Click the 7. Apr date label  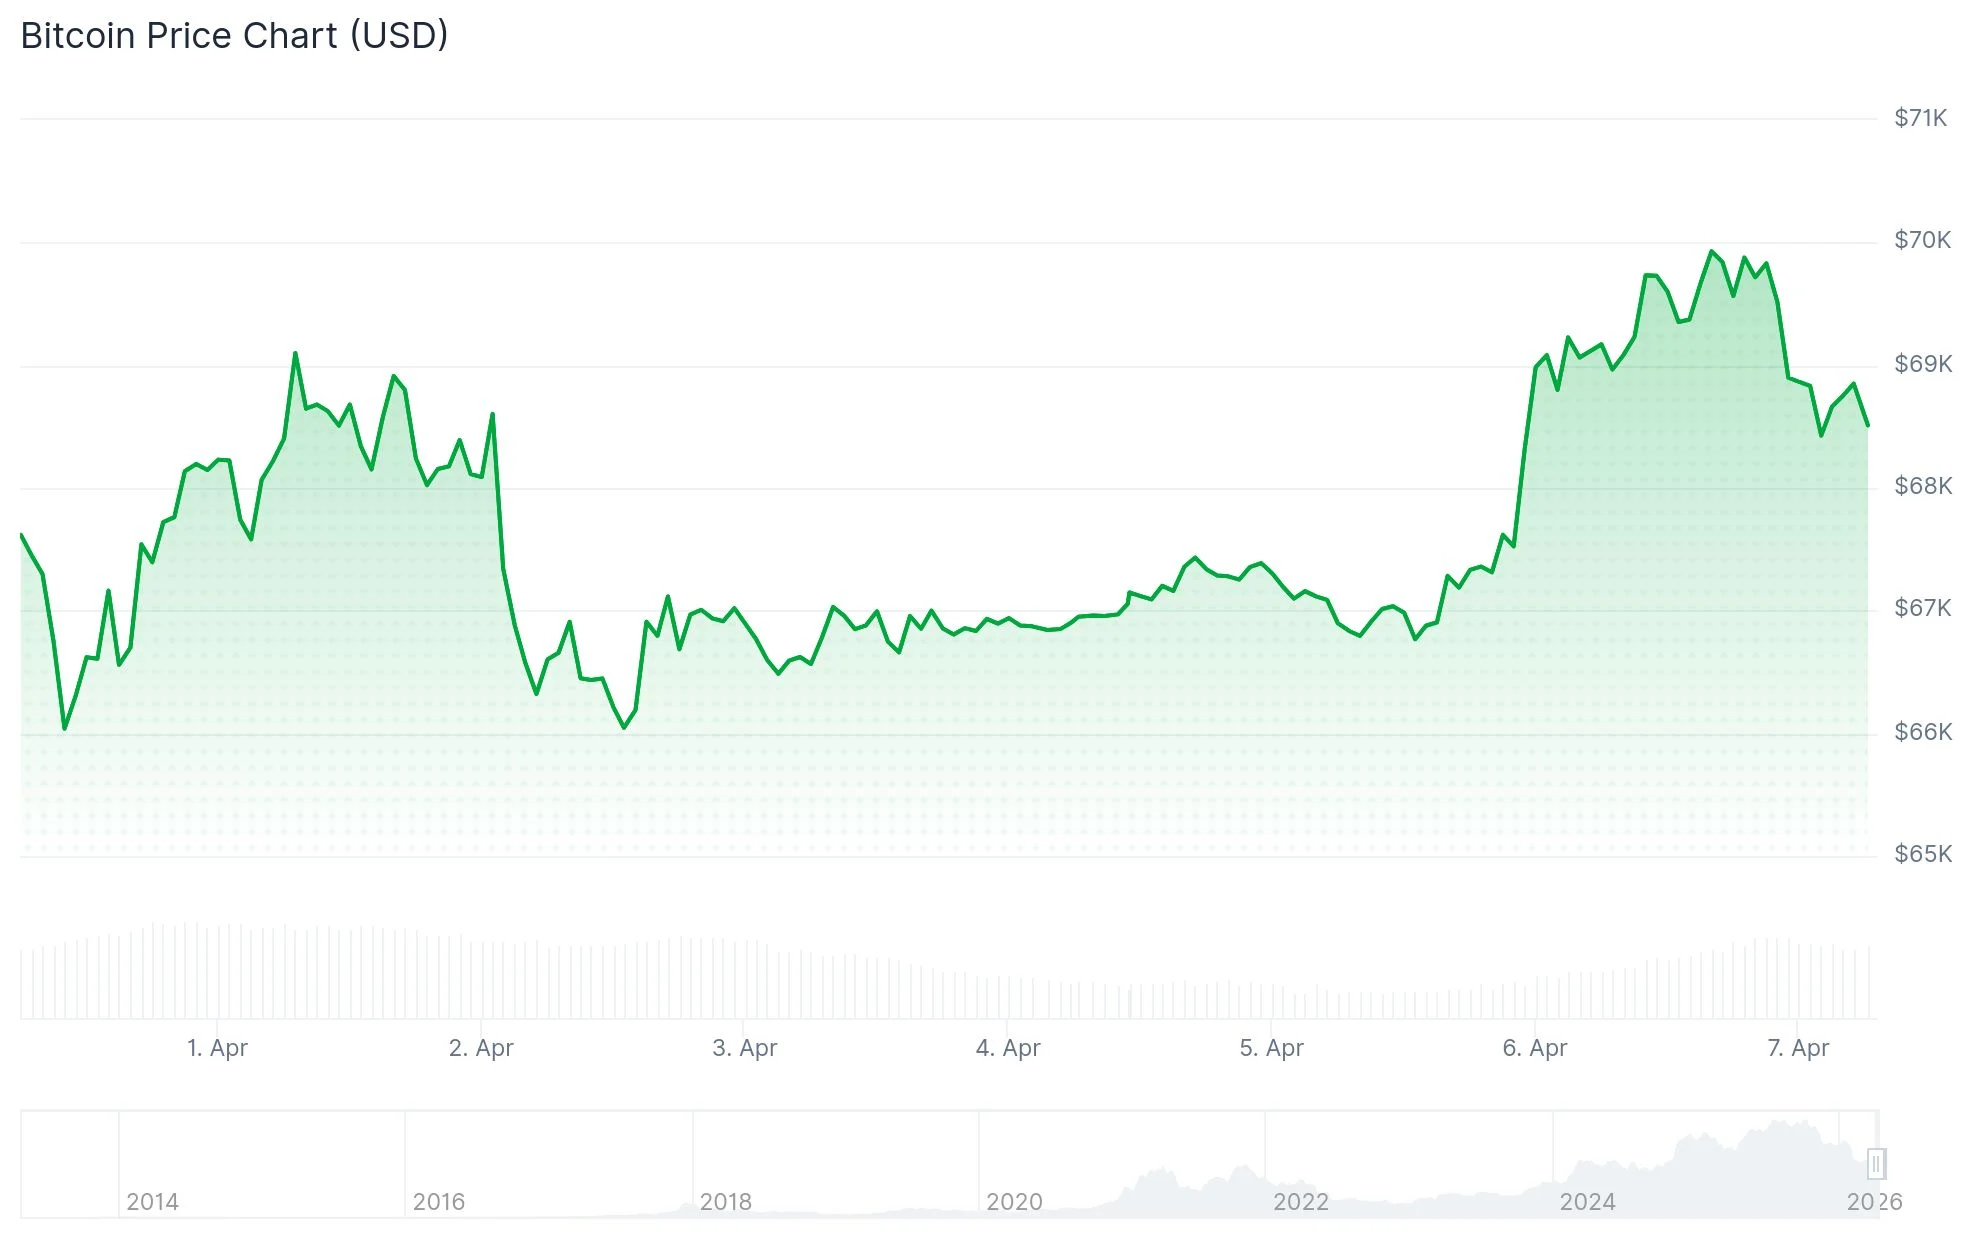pos(1798,1049)
